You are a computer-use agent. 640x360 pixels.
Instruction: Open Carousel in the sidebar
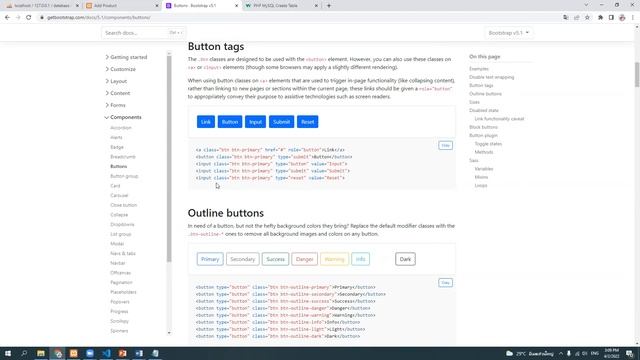point(119,196)
